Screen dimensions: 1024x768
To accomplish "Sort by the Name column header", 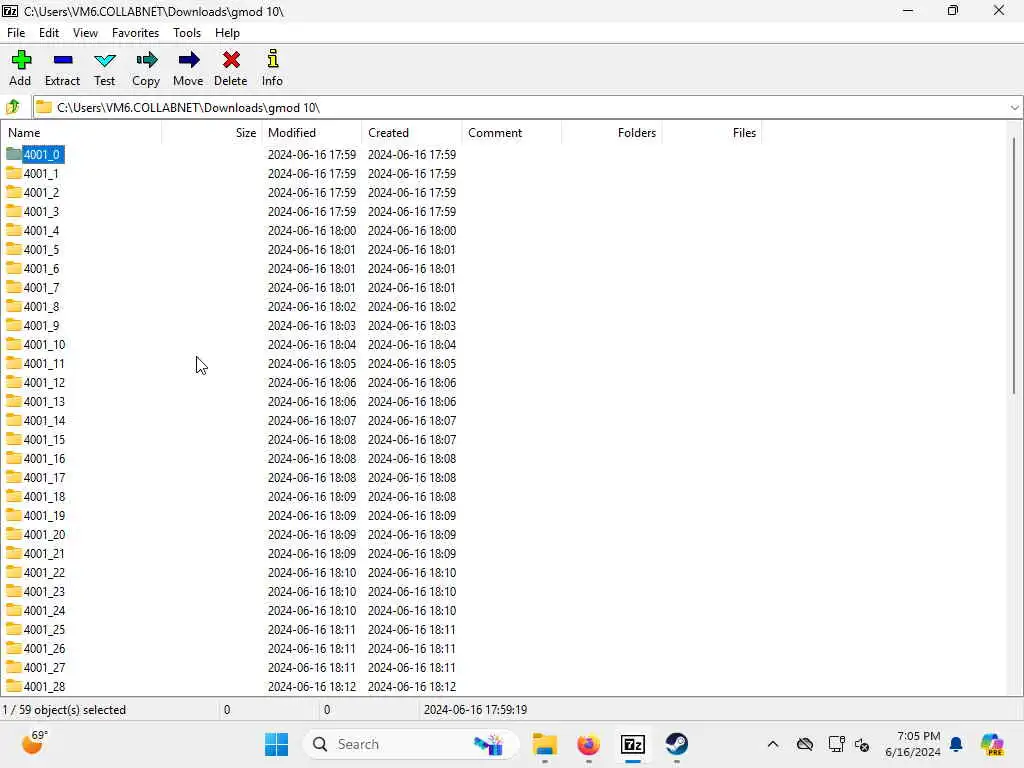I will (x=81, y=133).
